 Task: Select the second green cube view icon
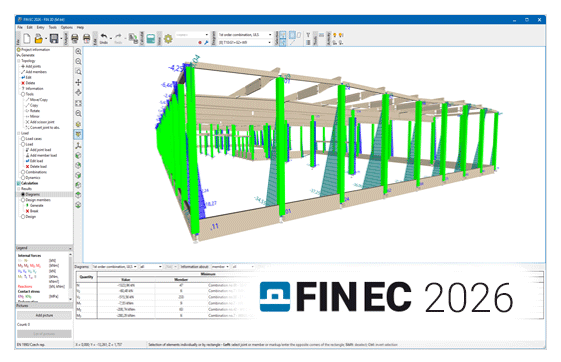(x=78, y=165)
